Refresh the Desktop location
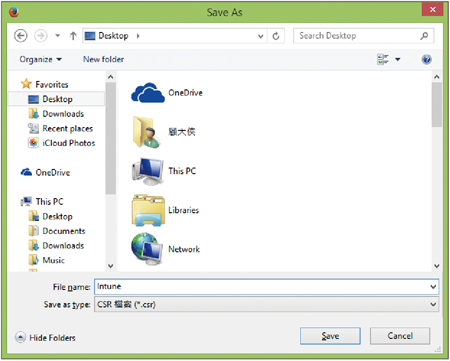The width and height of the screenshot is (450, 361). tap(276, 36)
